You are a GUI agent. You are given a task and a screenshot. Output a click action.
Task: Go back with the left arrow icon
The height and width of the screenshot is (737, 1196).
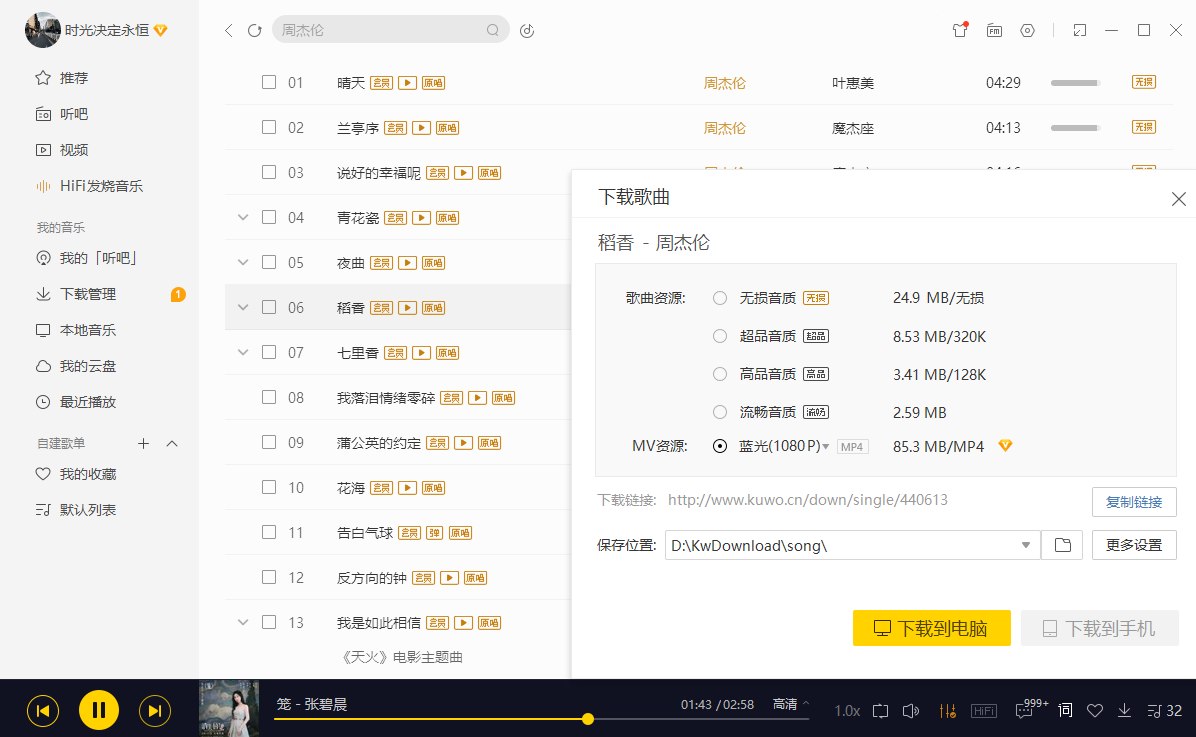click(228, 31)
